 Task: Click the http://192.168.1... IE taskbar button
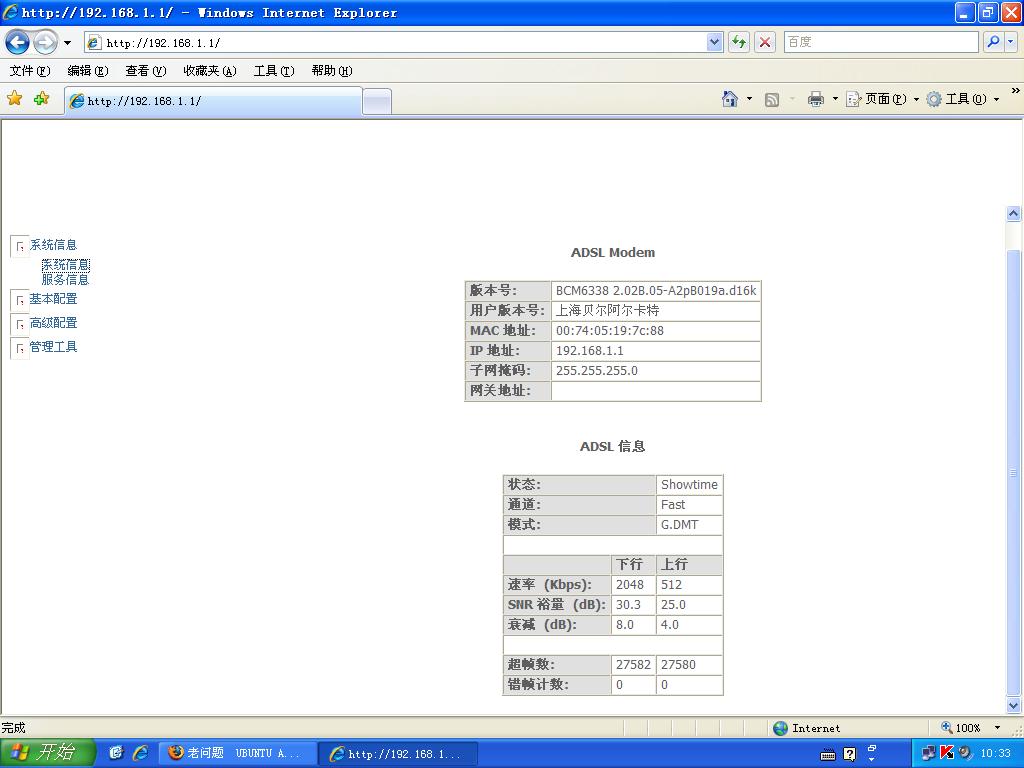tap(399, 754)
